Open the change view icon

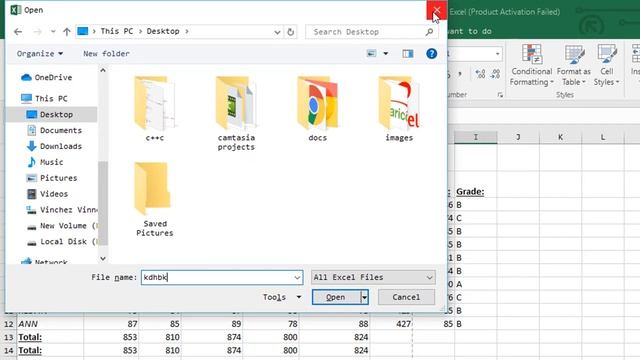(x=371, y=53)
